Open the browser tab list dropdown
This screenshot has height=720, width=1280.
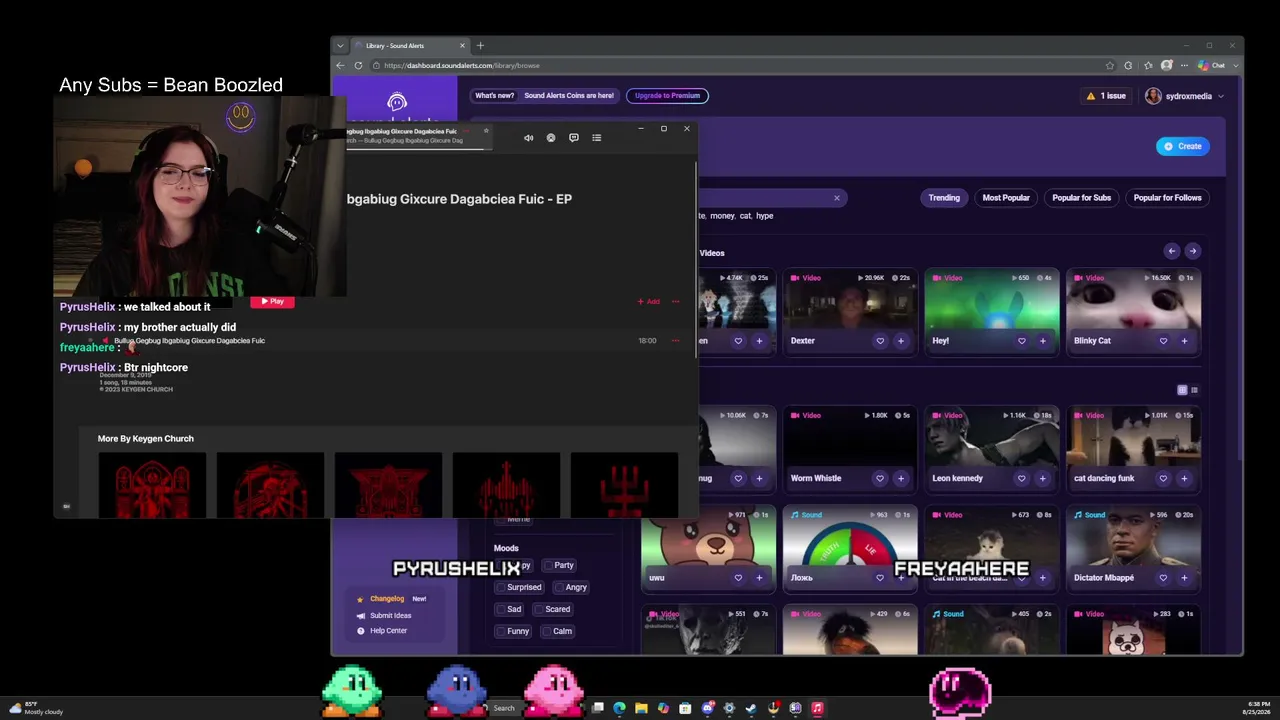[340, 45]
